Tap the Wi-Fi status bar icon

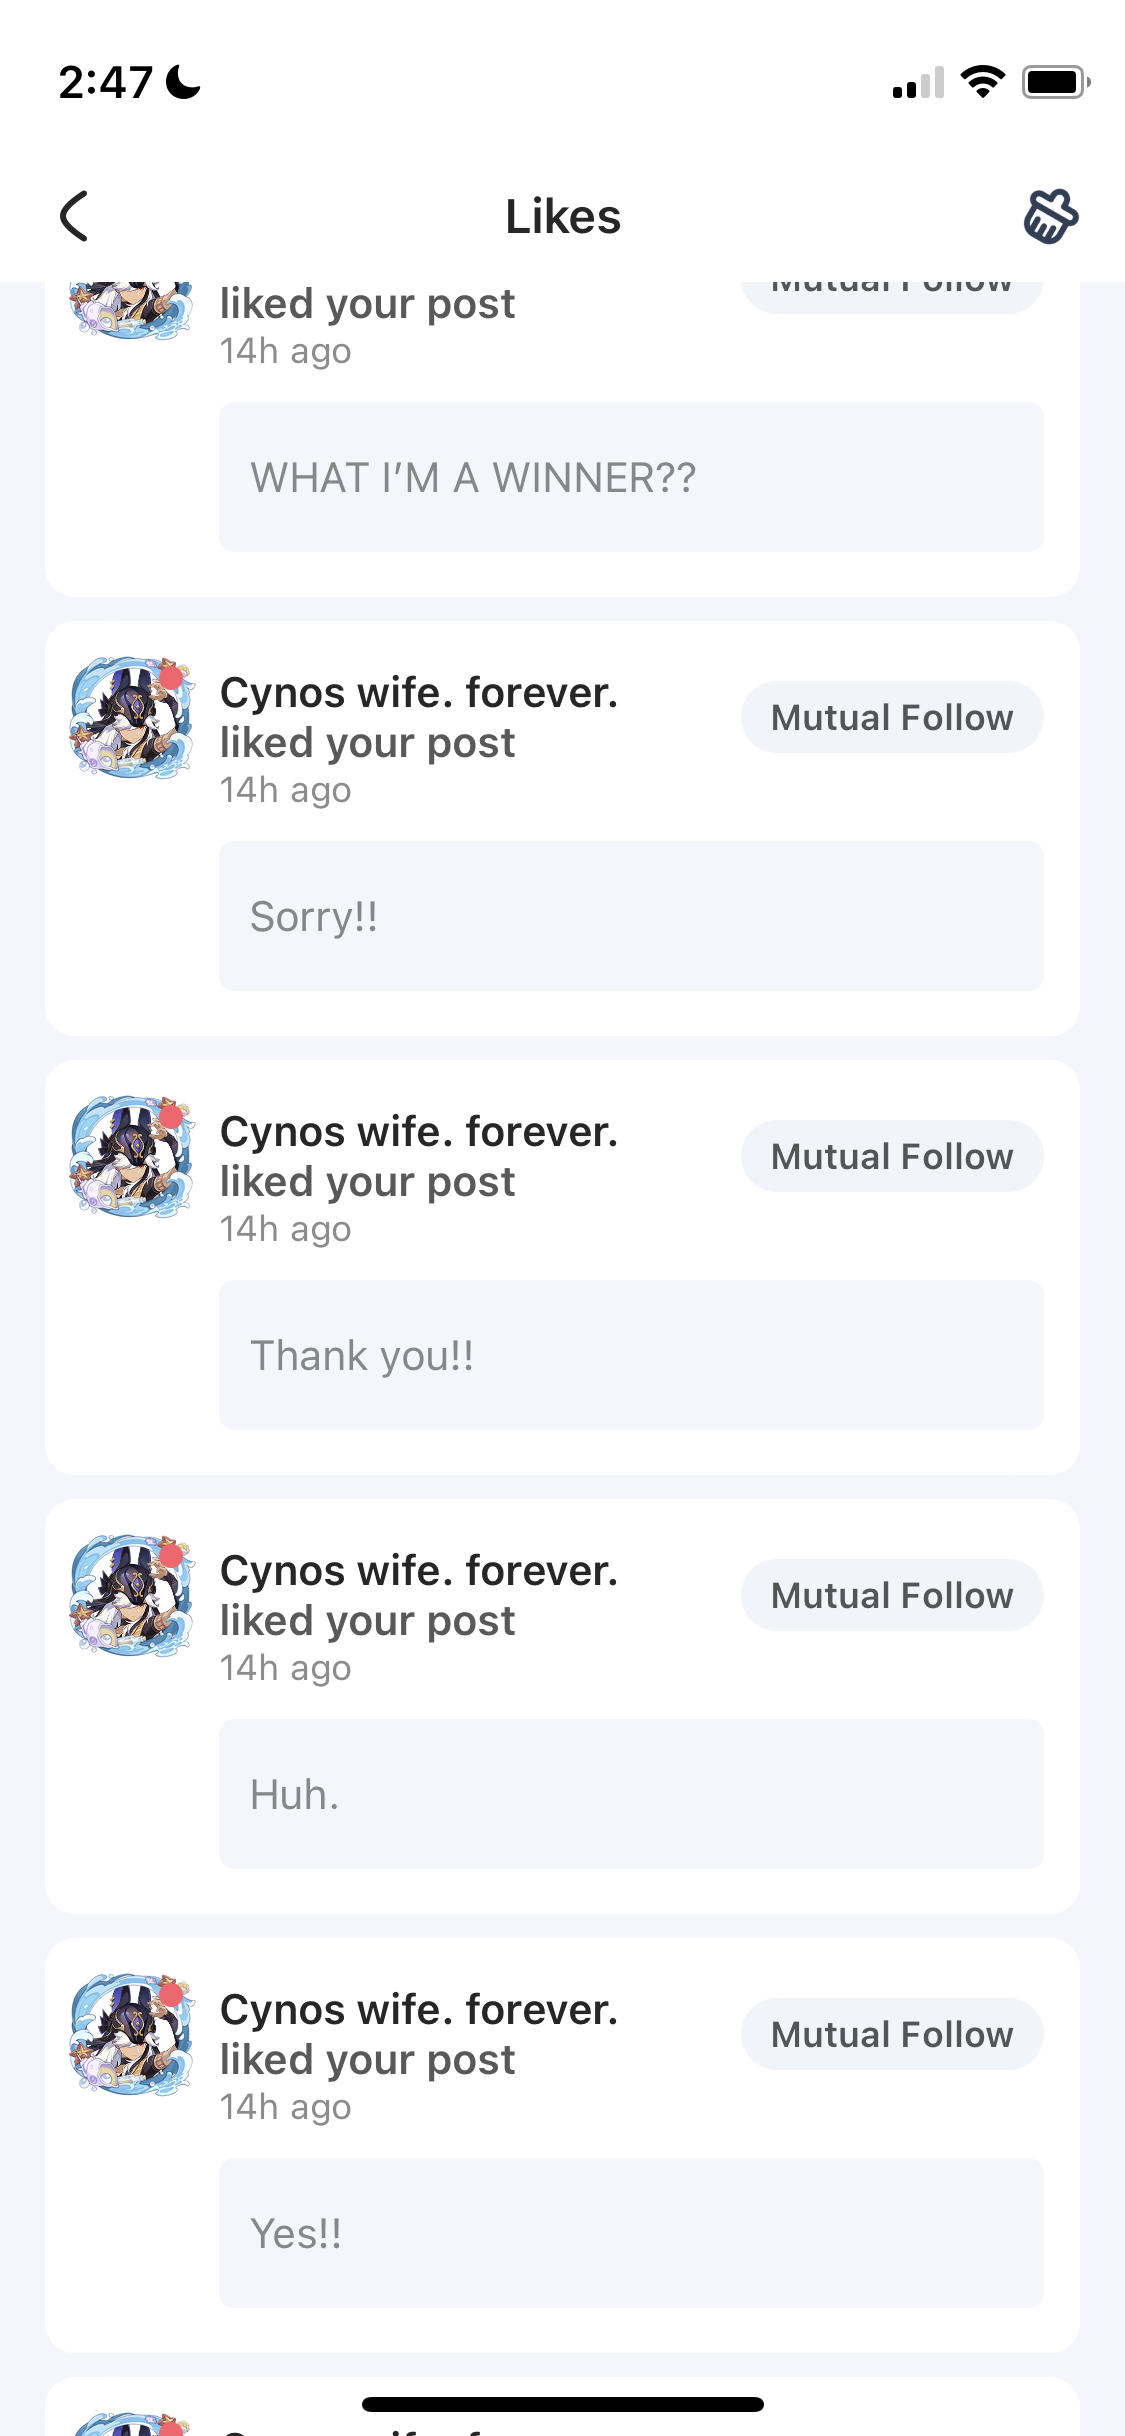pyautogui.click(x=982, y=82)
